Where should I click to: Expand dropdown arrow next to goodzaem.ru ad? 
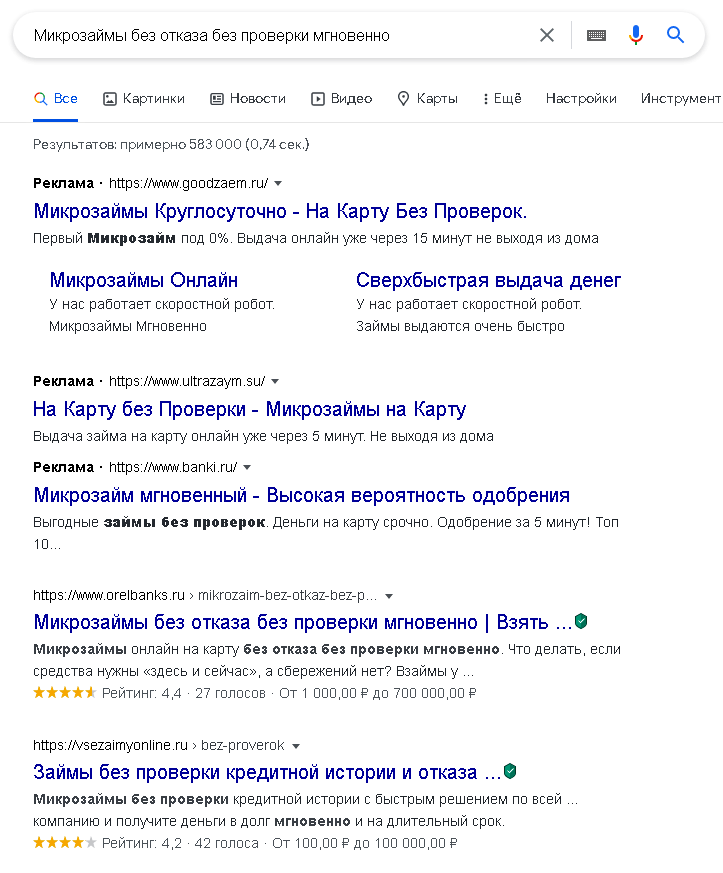click(x=278, y=183)
